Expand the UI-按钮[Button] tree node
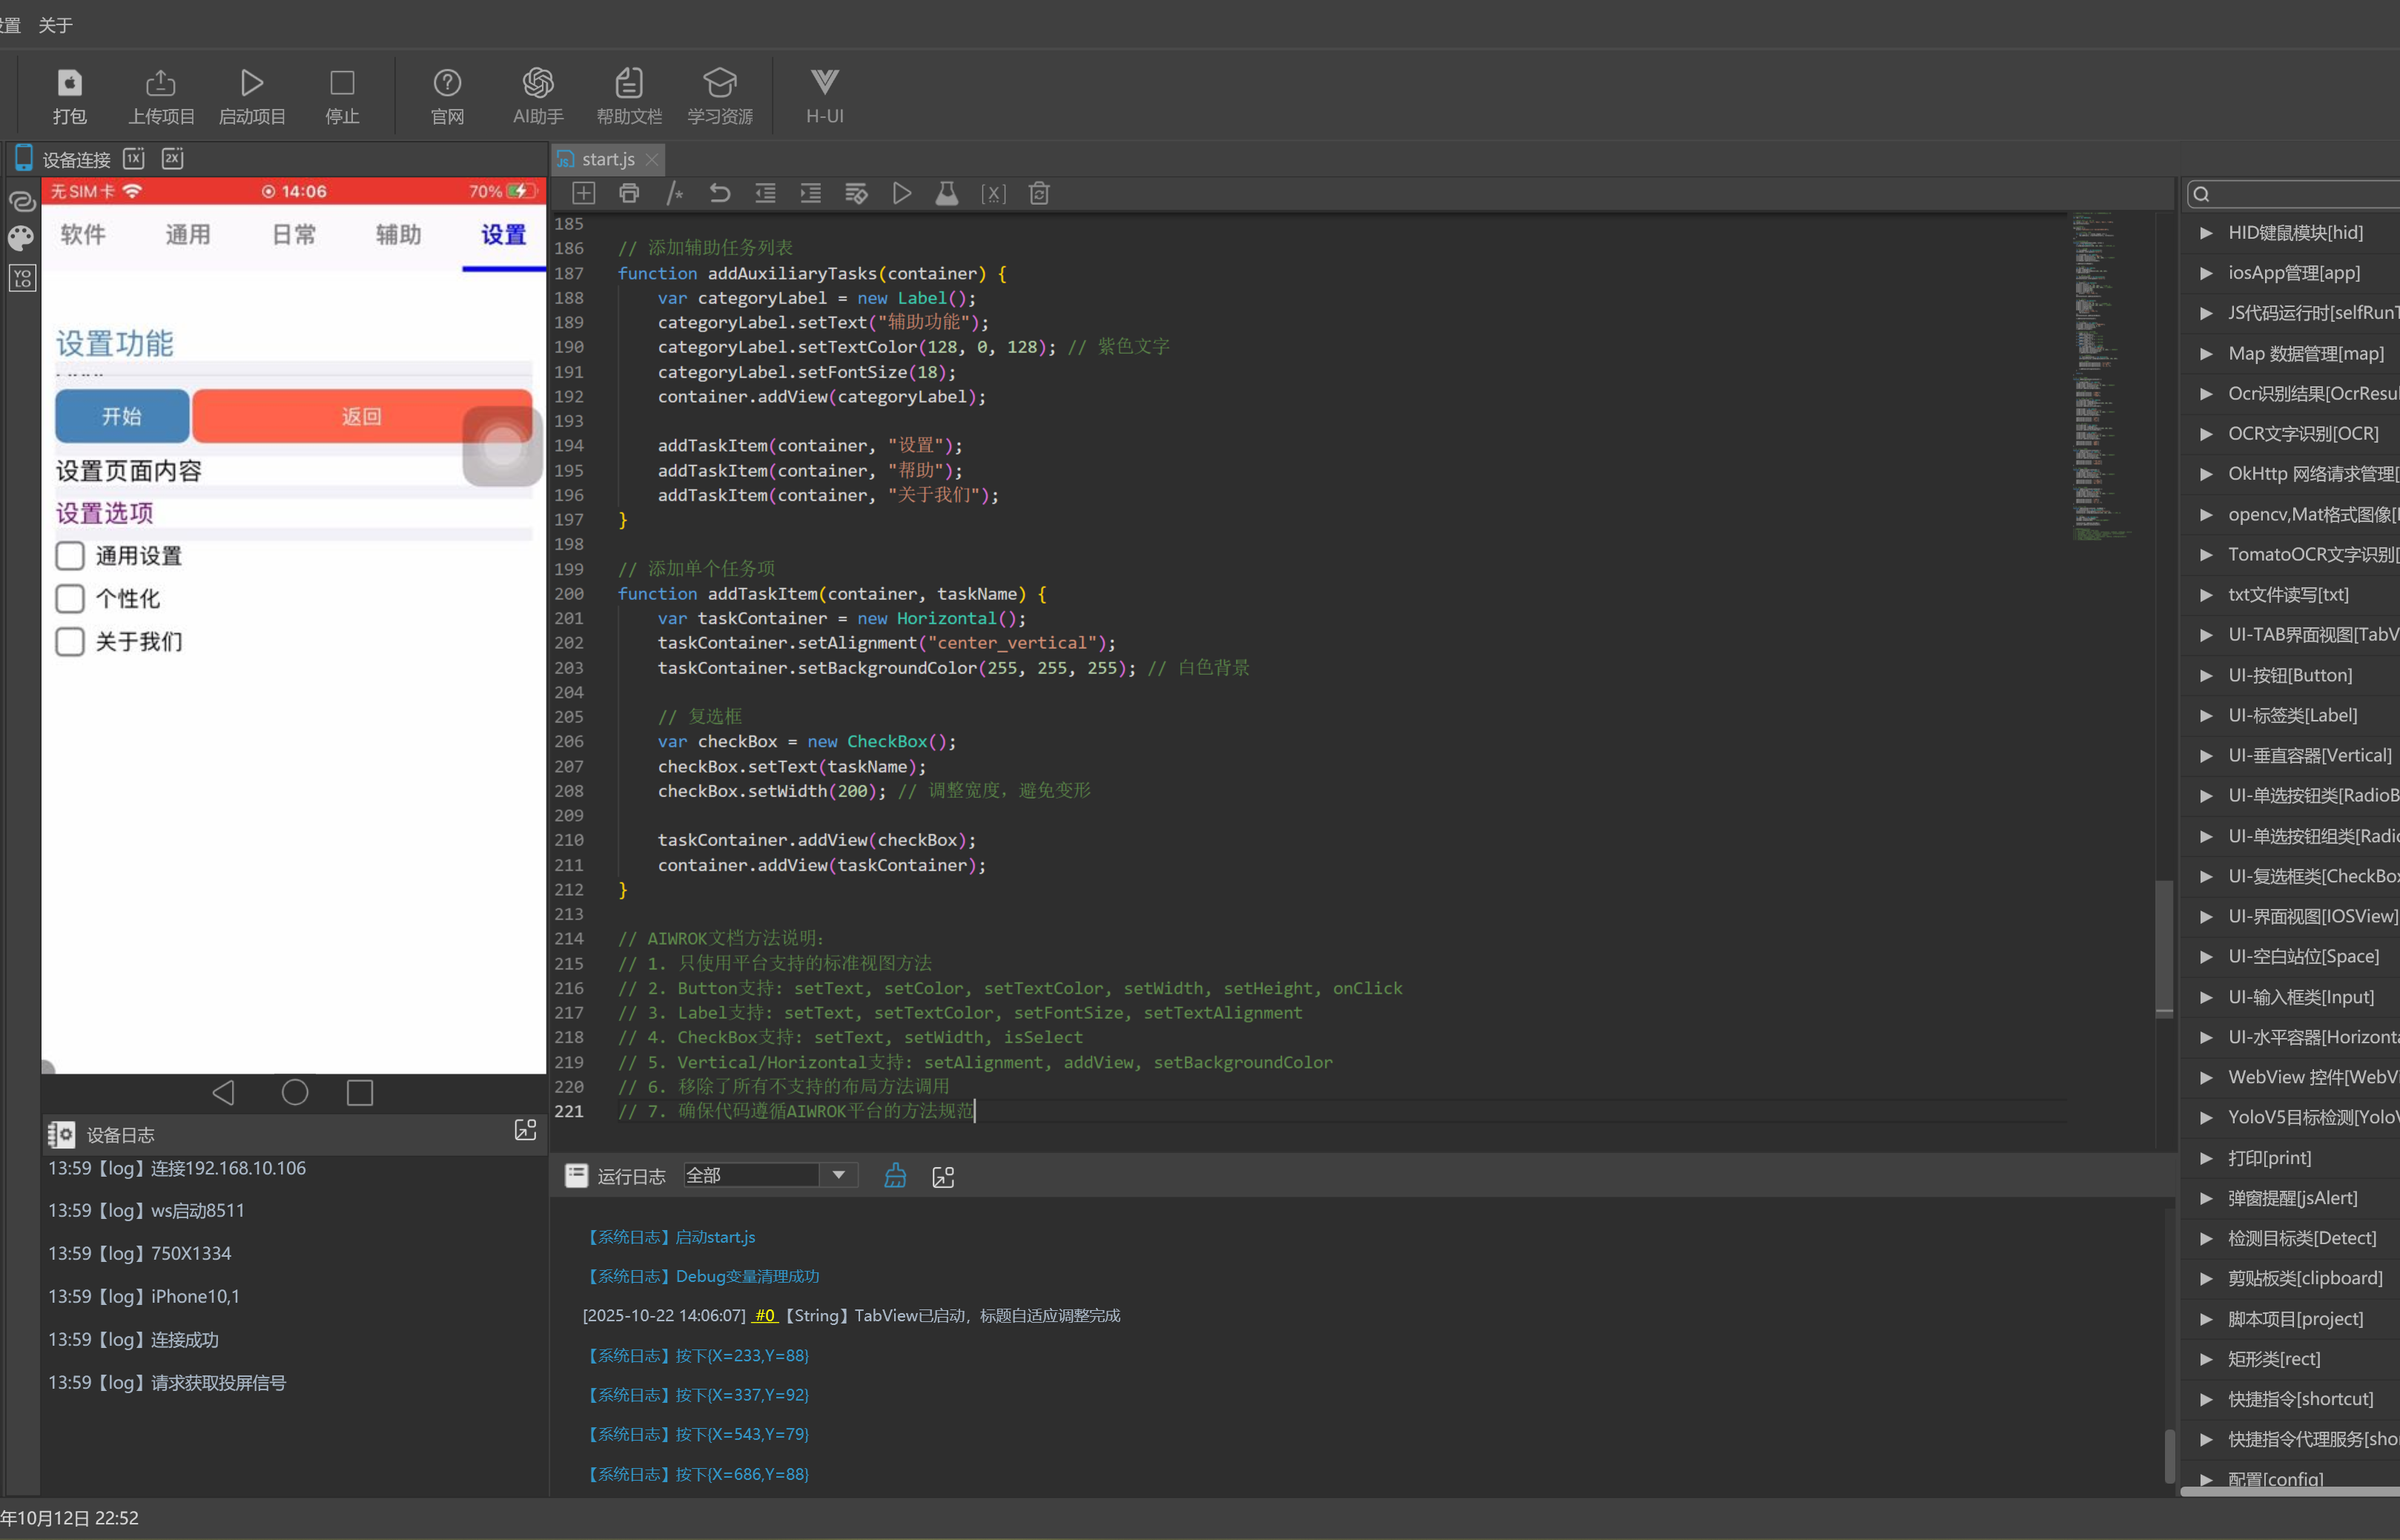This screenshot has width=2400, height=1540. coord(2206,675)
